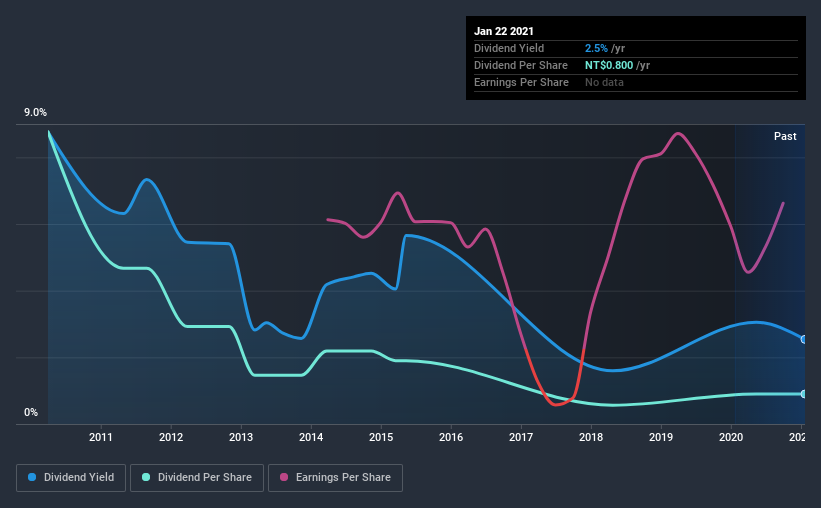Click the tooltip Earnings Per Share row label
Viewport: 821px width, 508px height.
point(521,82)
